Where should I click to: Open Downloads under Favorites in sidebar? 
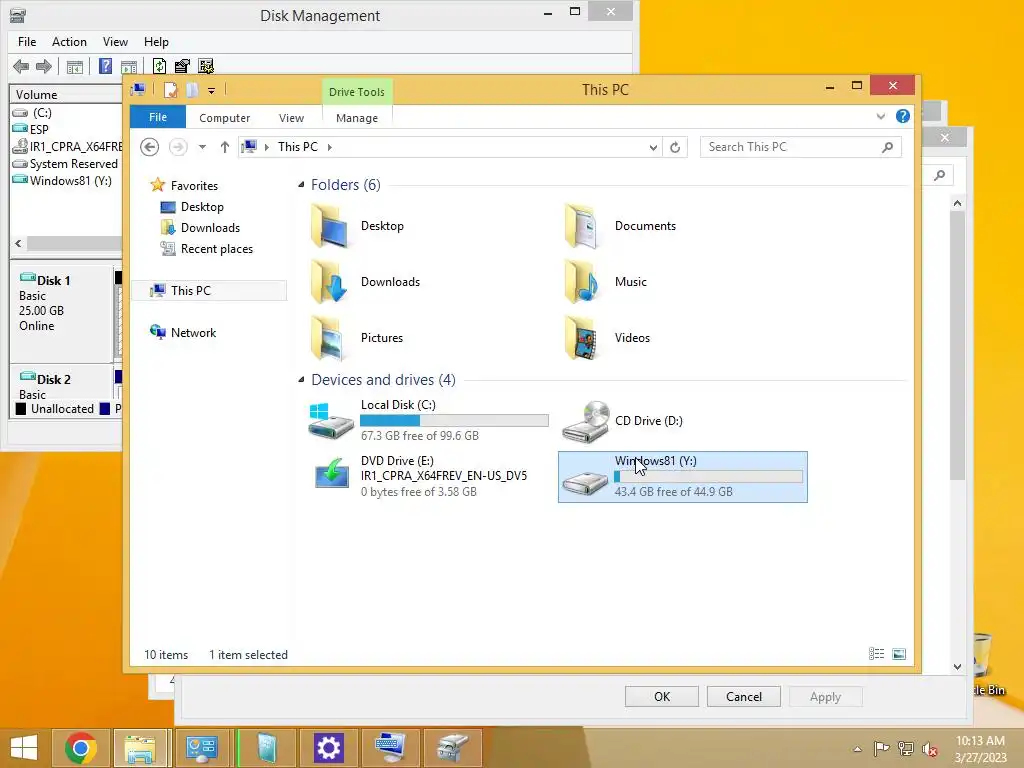click(210, 228)
